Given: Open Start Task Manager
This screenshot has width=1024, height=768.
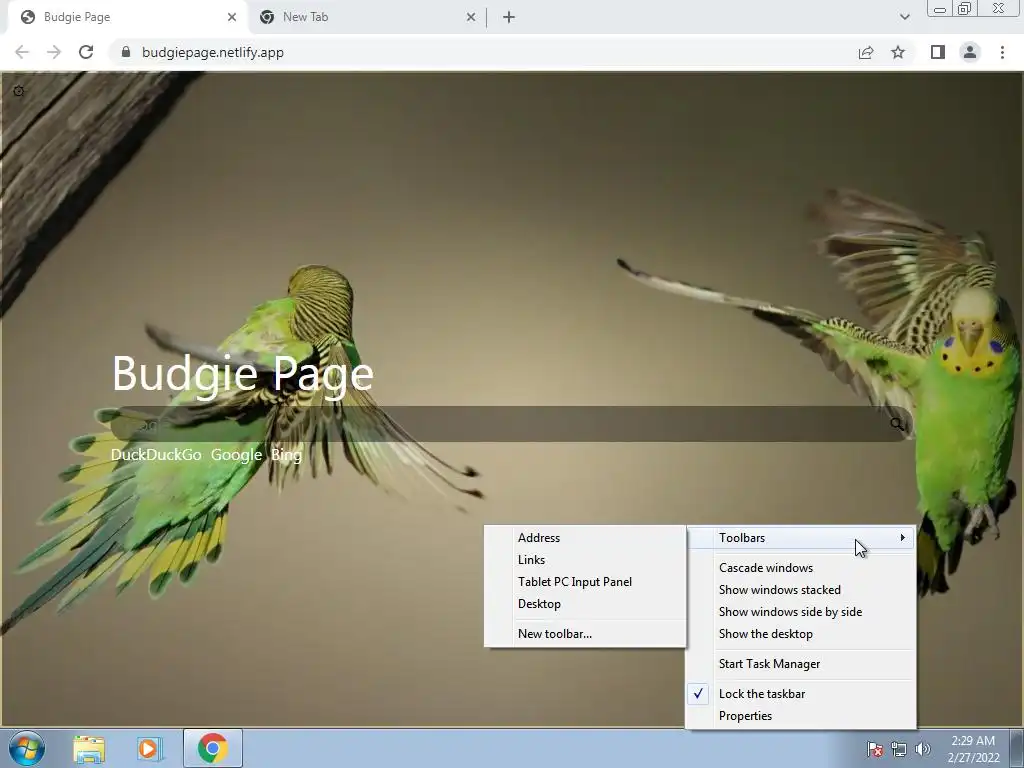Looking at the screenshot, I should (x=801, y=664).
